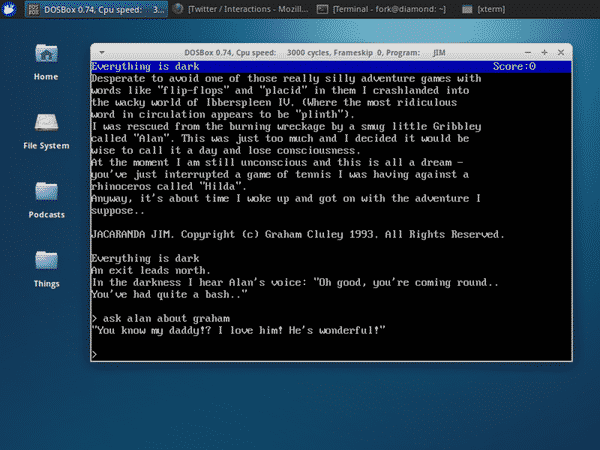Click the xterm icon in the taskbar
Screen dimensions: 600x450
tap(467, 9)
